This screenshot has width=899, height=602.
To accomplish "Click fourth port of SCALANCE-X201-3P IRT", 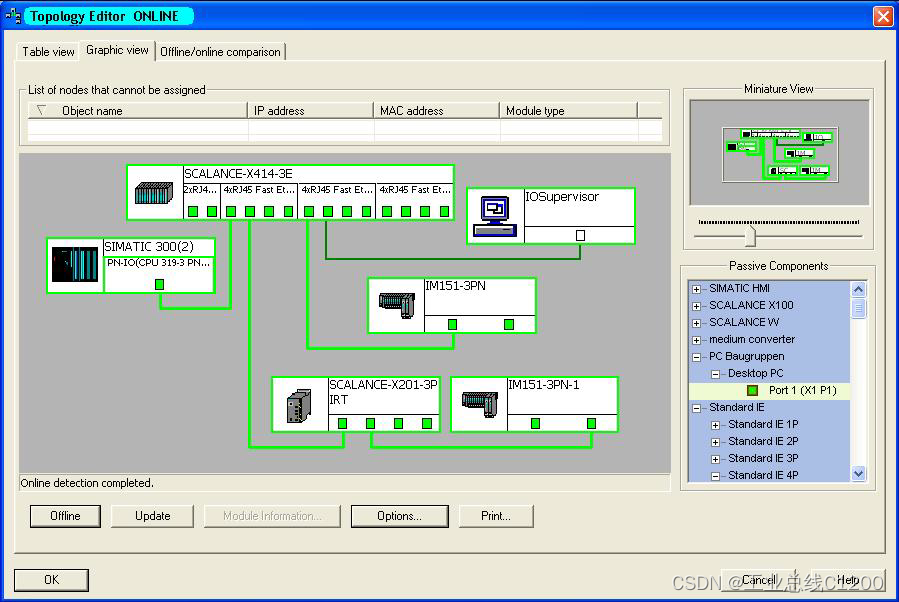I will tap(427, 424).
